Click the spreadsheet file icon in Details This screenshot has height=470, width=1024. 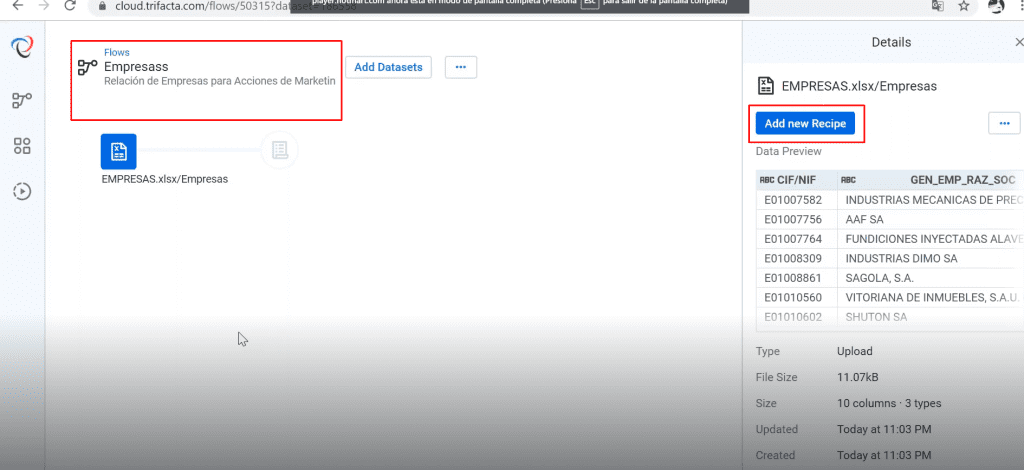tap(765, 86)
